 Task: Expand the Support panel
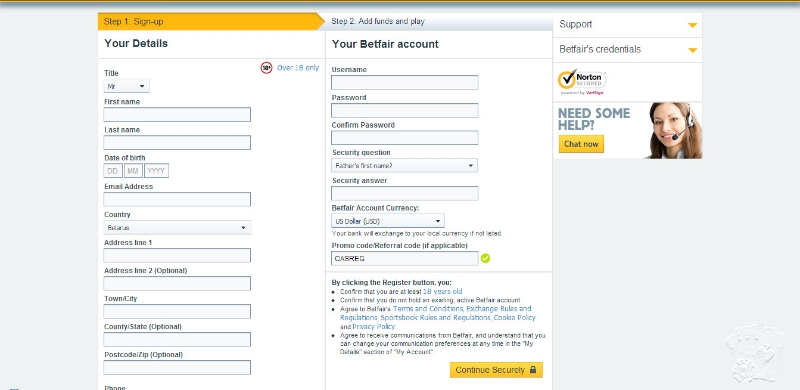pos(628,25)
